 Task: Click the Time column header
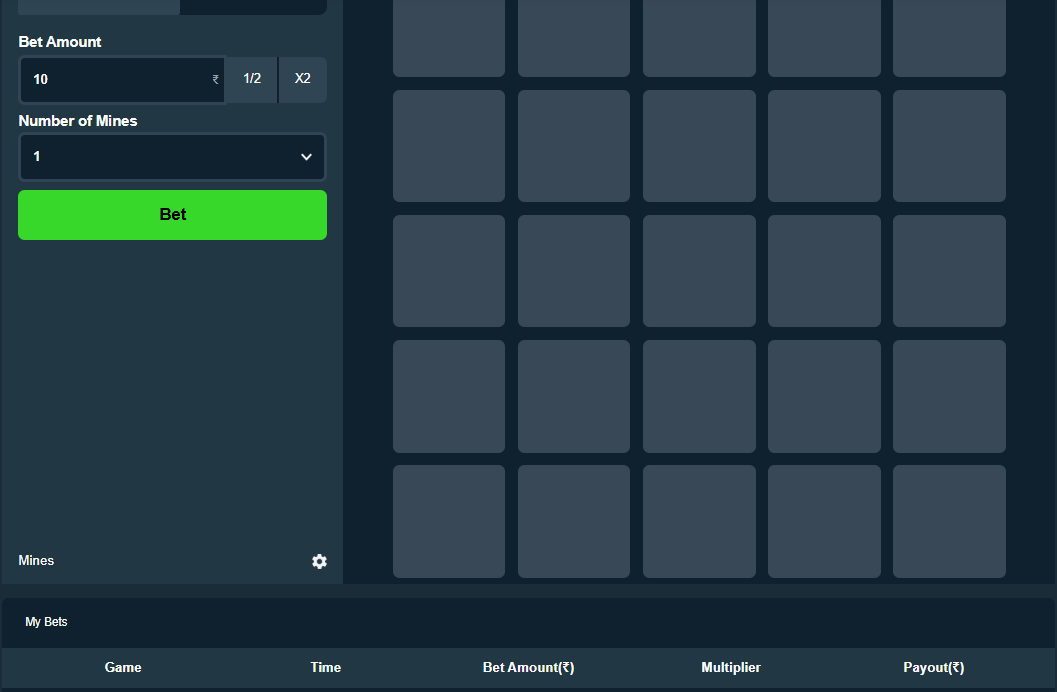click(x=325, y=668)
